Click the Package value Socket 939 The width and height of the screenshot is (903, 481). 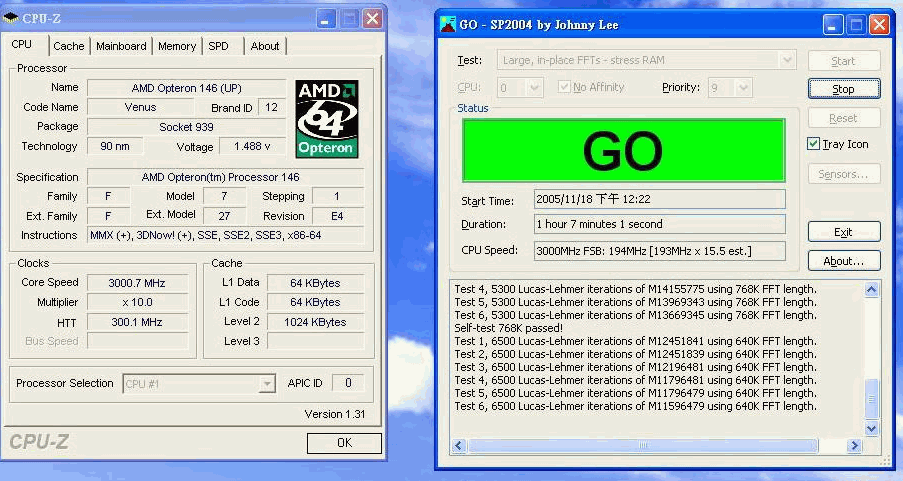point(187,127)
